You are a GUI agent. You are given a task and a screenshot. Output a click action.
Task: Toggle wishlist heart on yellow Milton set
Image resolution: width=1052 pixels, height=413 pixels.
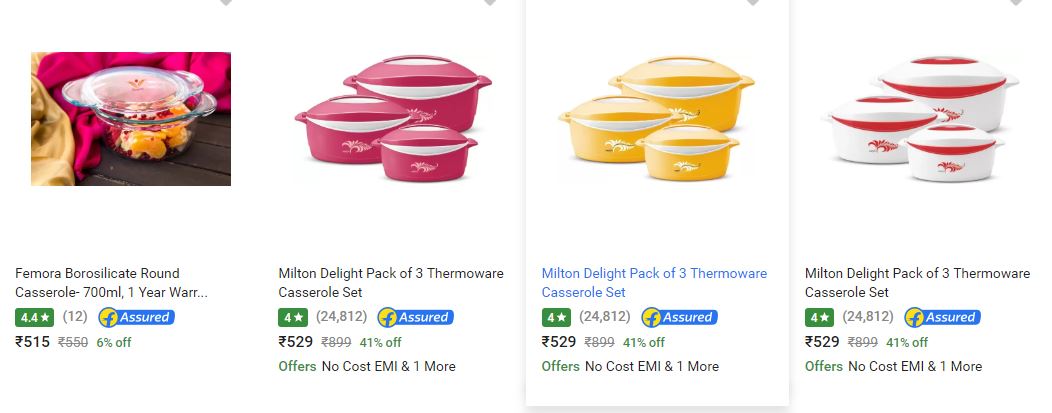pos(753,2)
